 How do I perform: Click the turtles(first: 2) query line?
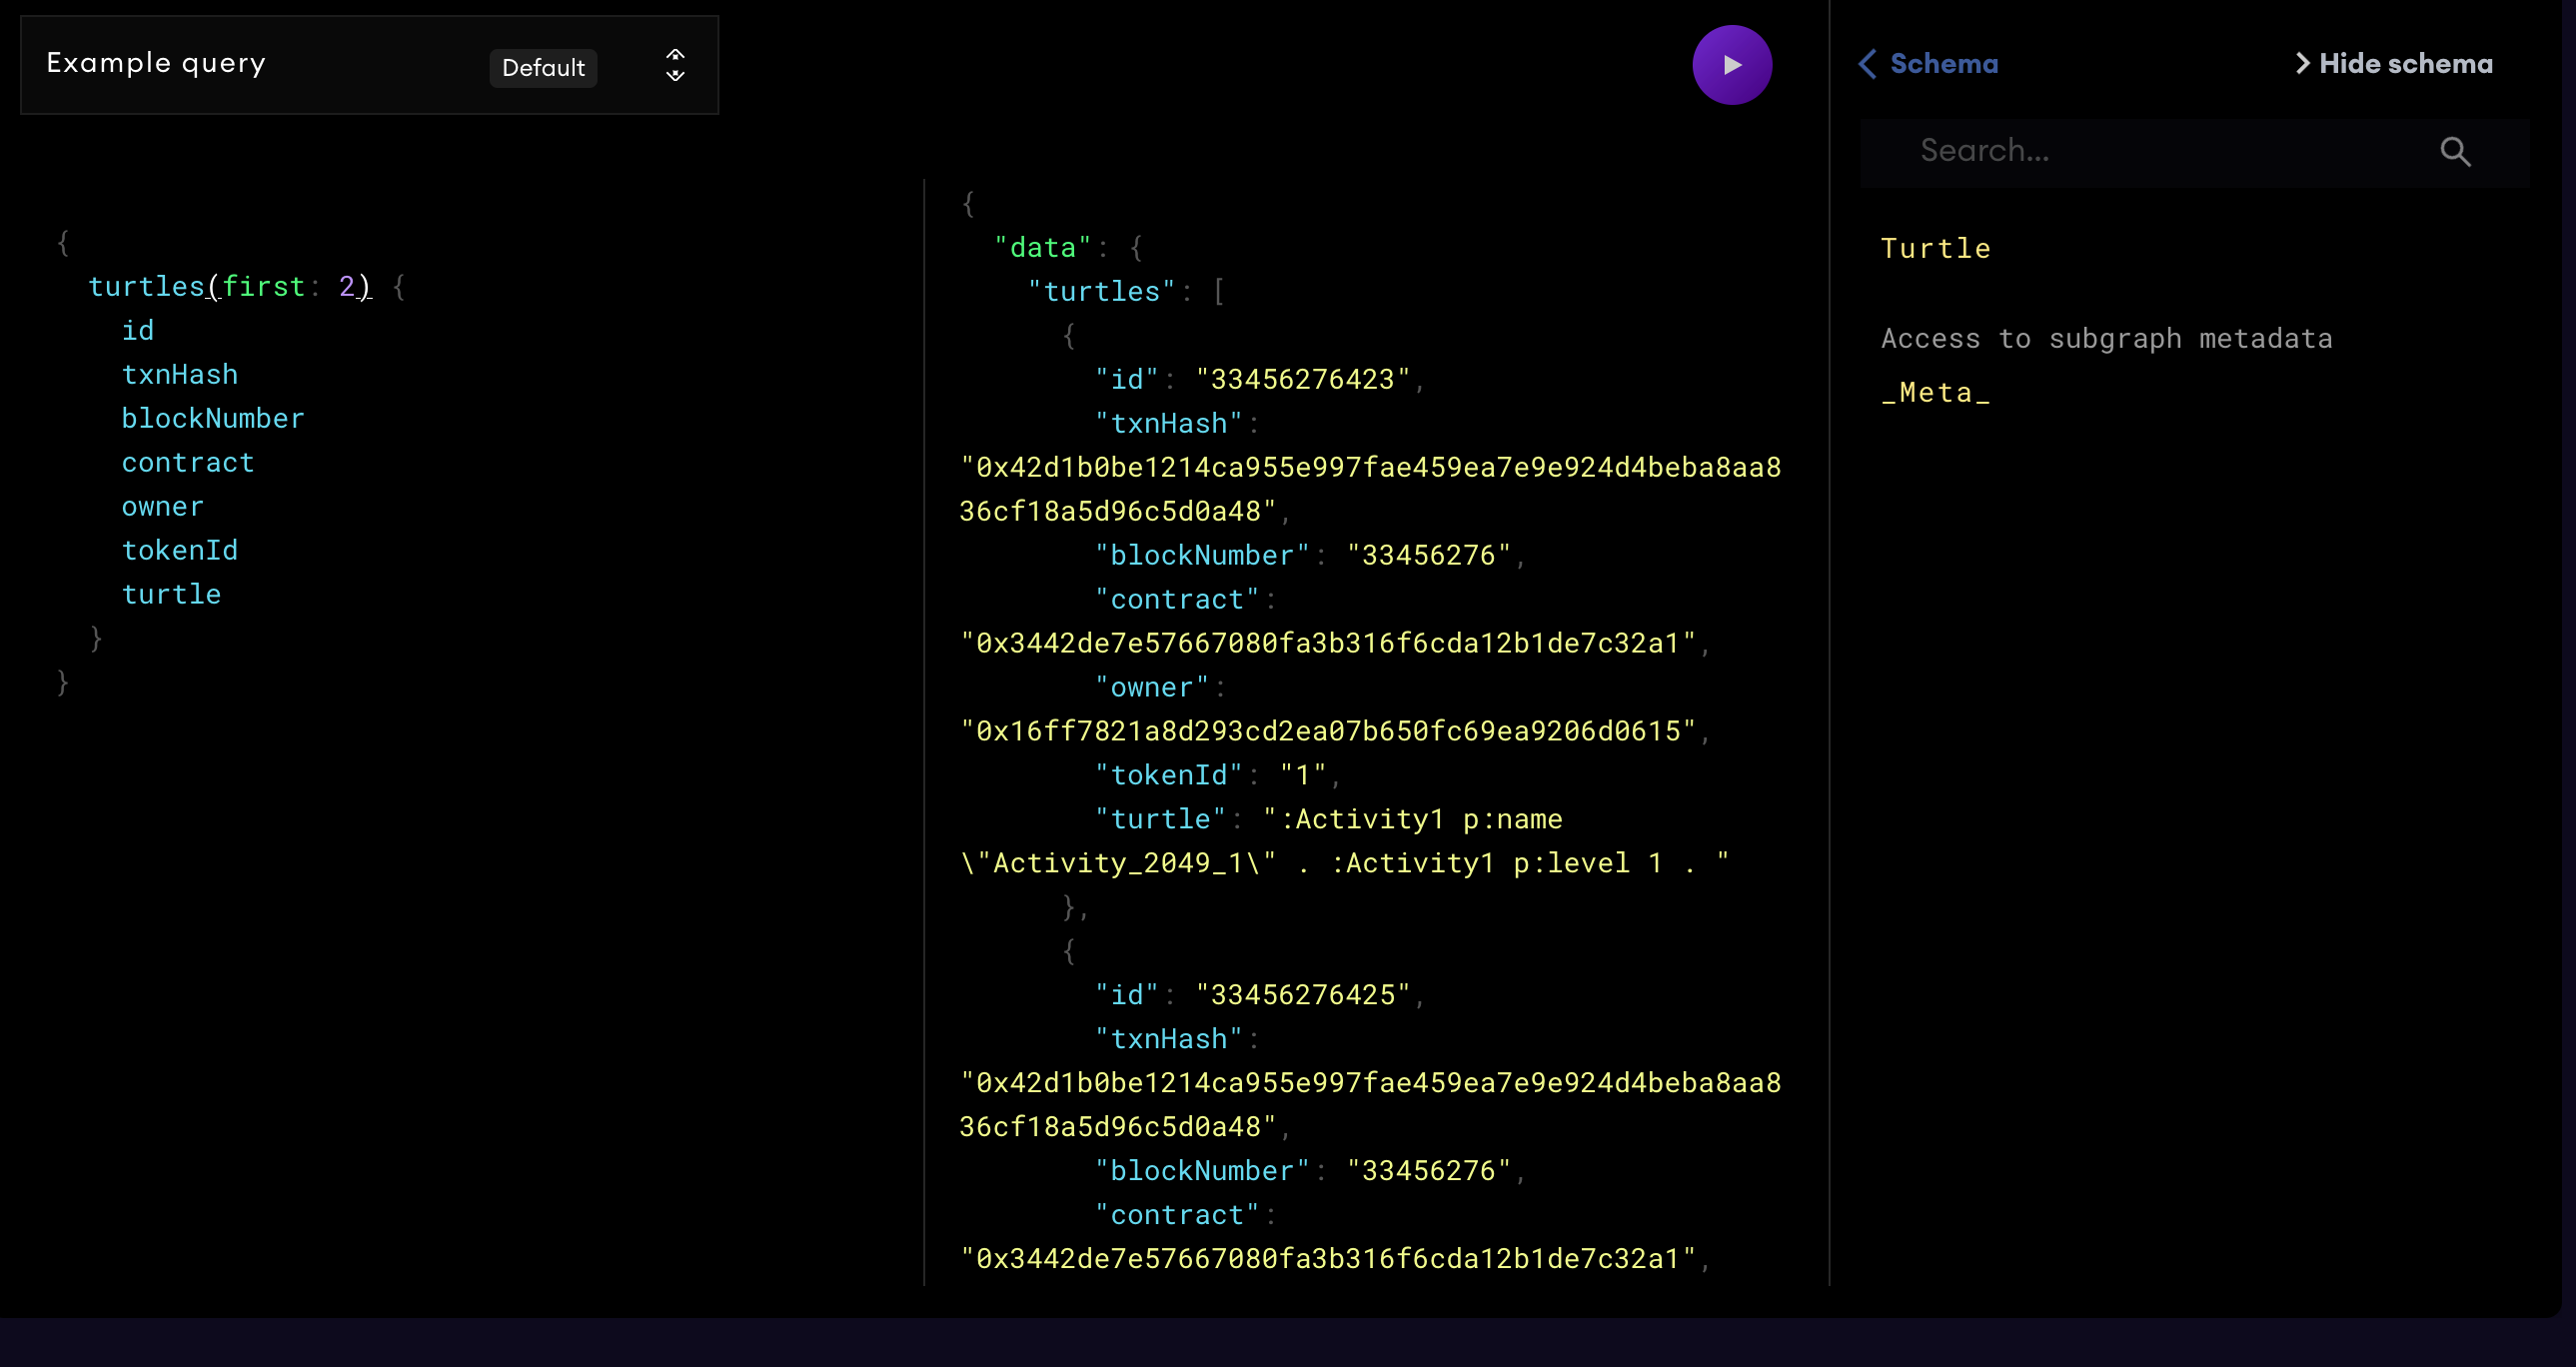tap(230, 287)
